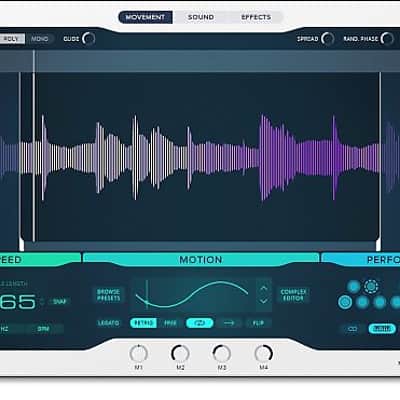
Task: Click the Spread knob
Action: pos(328,39)
